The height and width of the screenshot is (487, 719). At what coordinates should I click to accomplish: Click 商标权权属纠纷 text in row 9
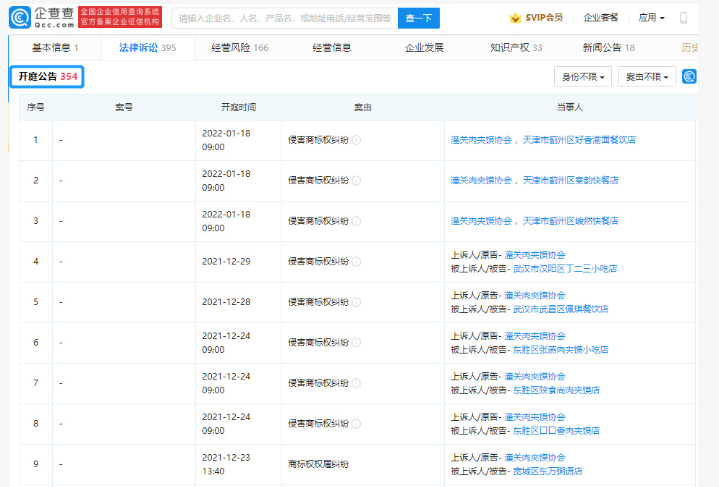(318, 464)
